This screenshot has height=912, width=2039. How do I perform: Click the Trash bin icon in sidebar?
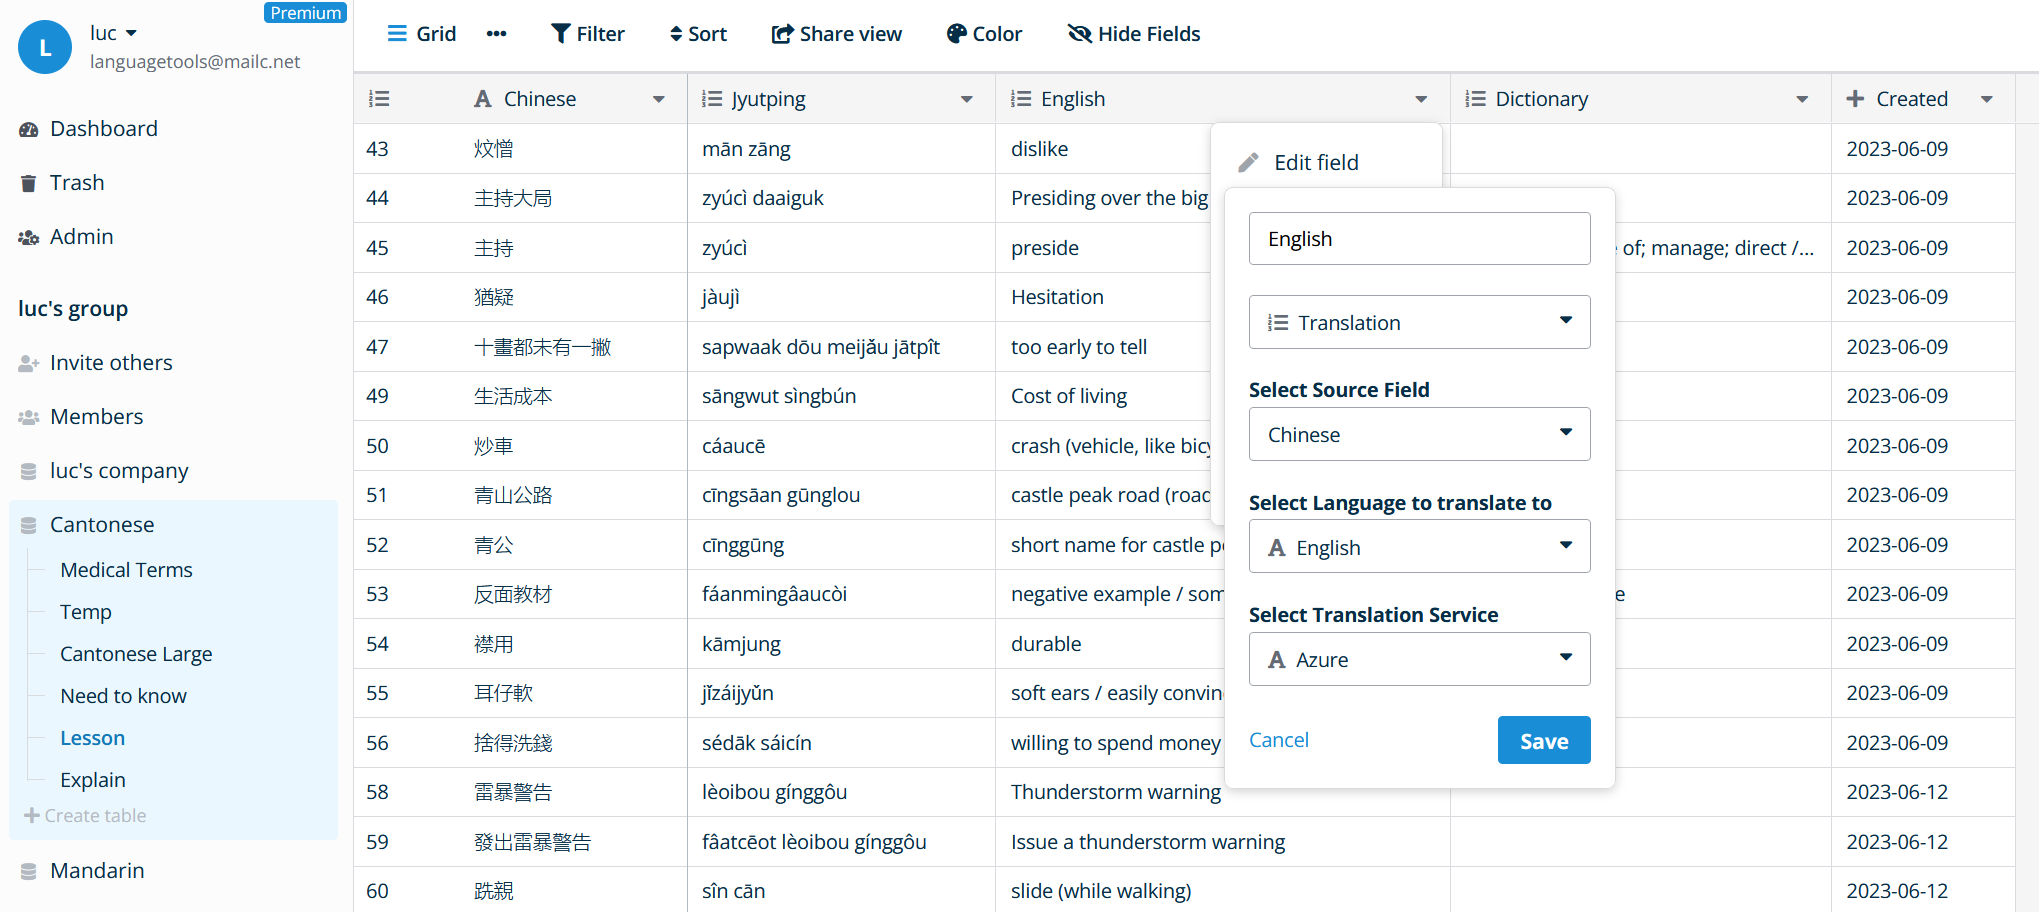point(29,183)
